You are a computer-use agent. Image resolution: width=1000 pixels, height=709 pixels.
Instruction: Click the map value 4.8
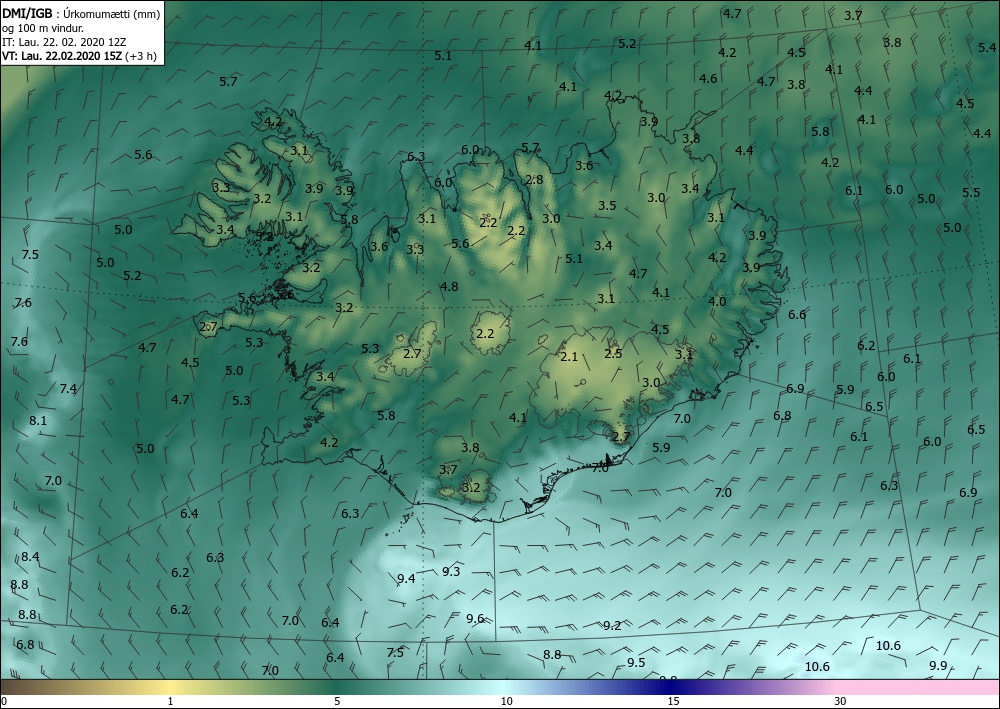449,286
